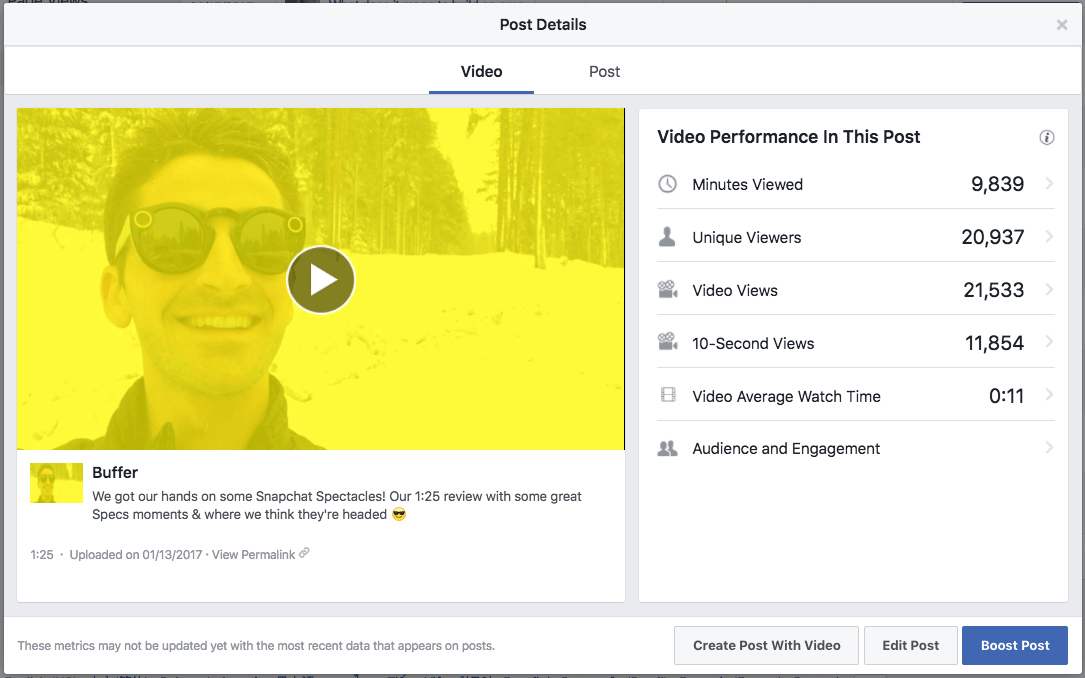Expand the 10-Second Views metric details
1085x678 pixels.
[x=1048, y=343]
